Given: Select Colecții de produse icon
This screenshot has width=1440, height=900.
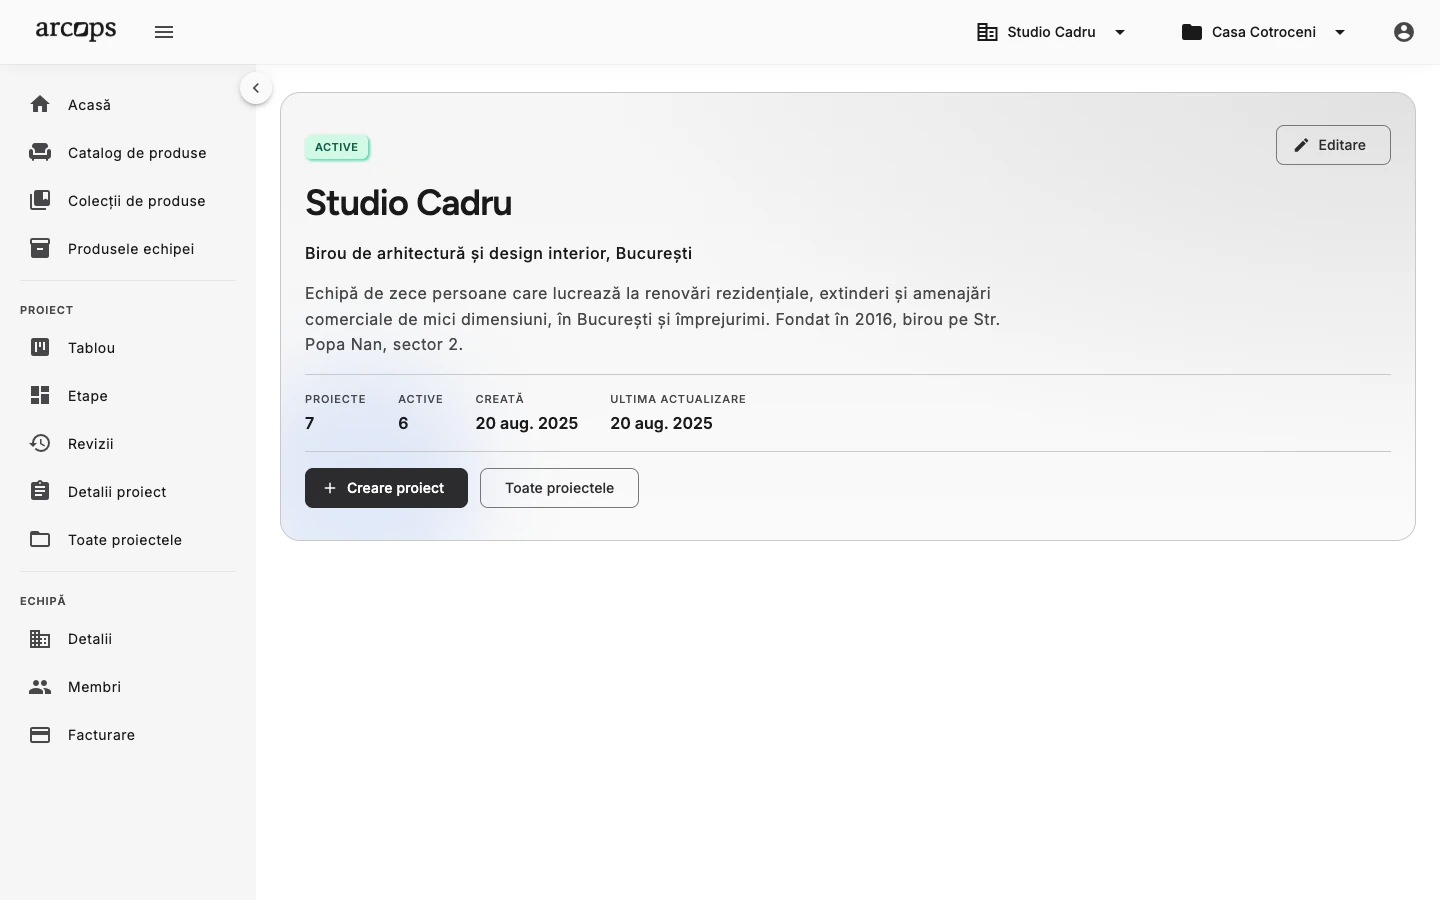Looking at the screenshot, I should (40, 200).
